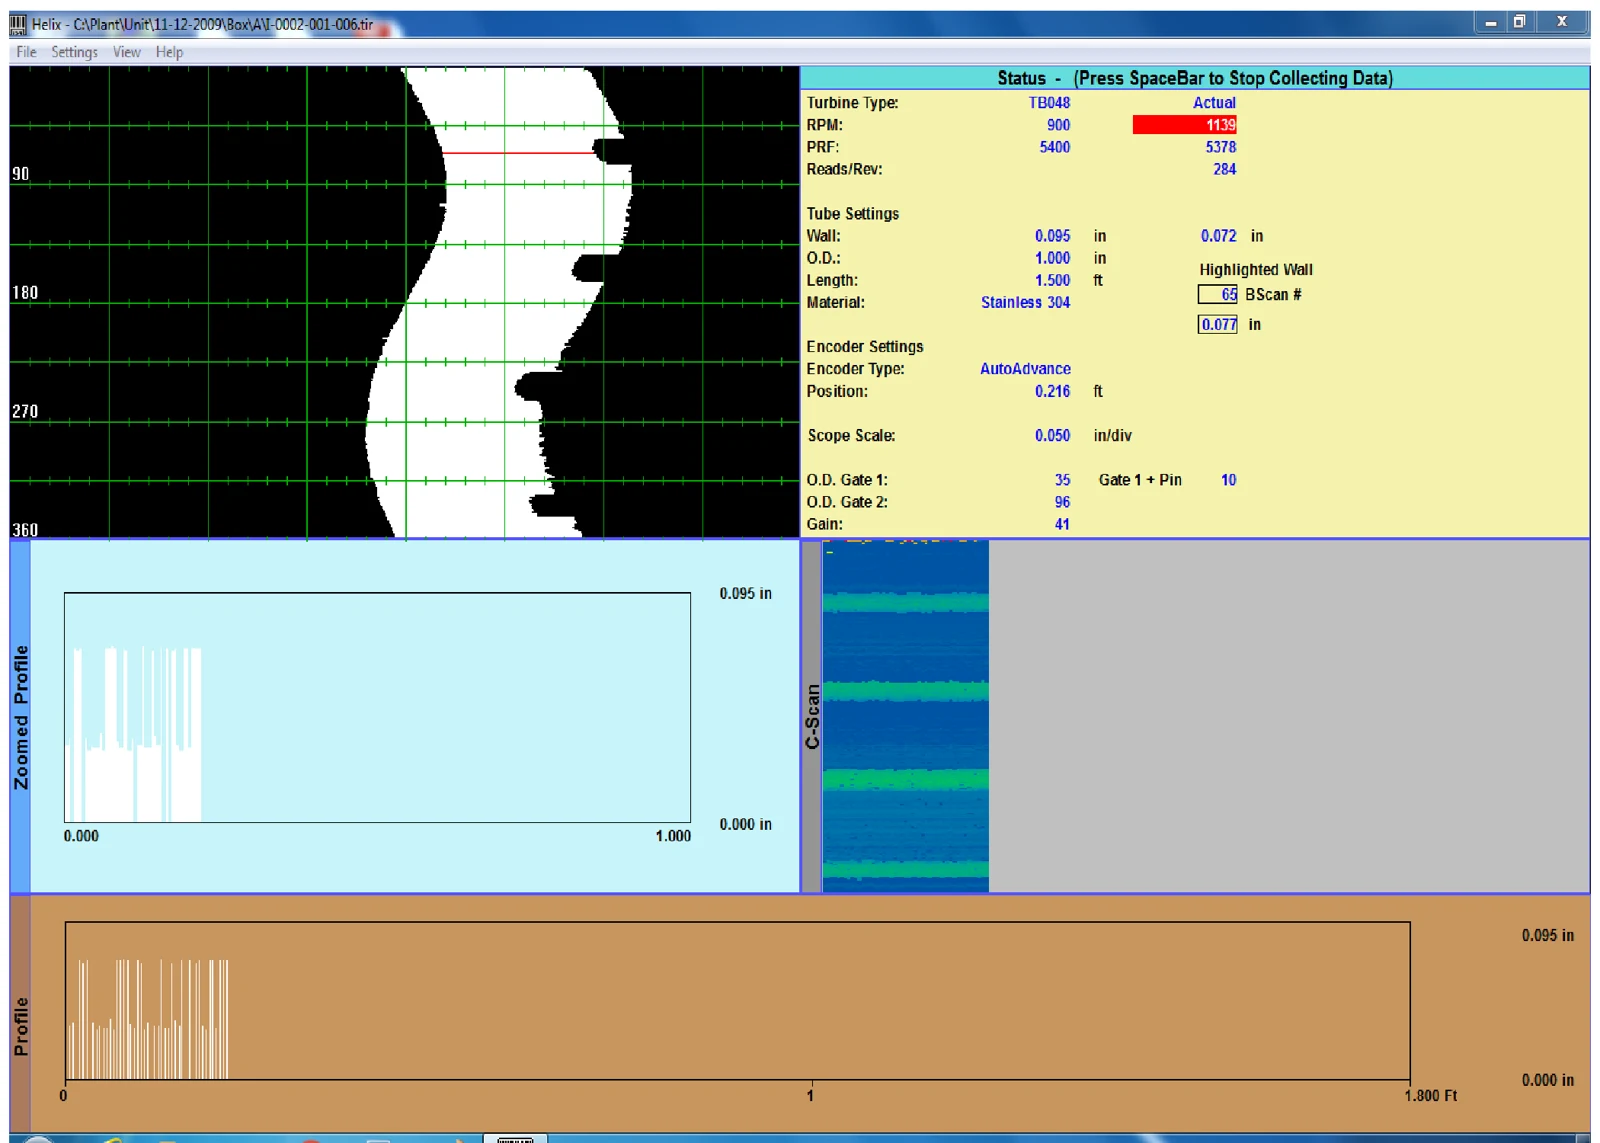This screenshot has width=1600, height=1143.
Task: Open the Help menu
Action: tap(169, 52)
